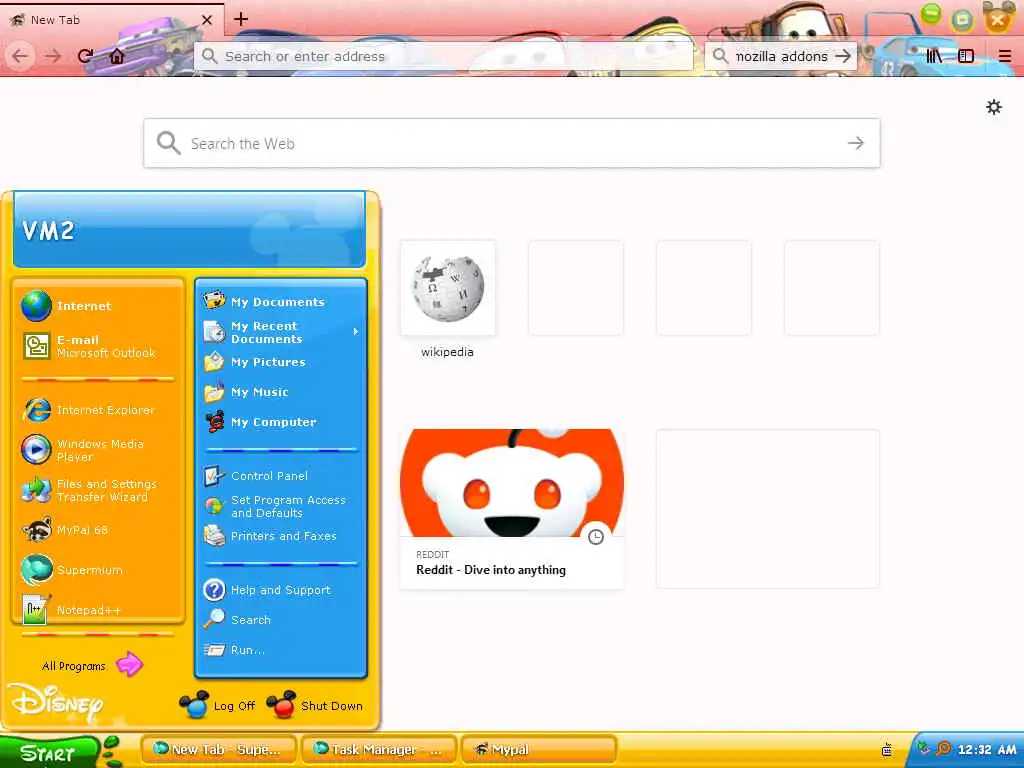This screenshot has height=768, width=1024.
Task: Click the address bar field
Action: tap(443, 56)
